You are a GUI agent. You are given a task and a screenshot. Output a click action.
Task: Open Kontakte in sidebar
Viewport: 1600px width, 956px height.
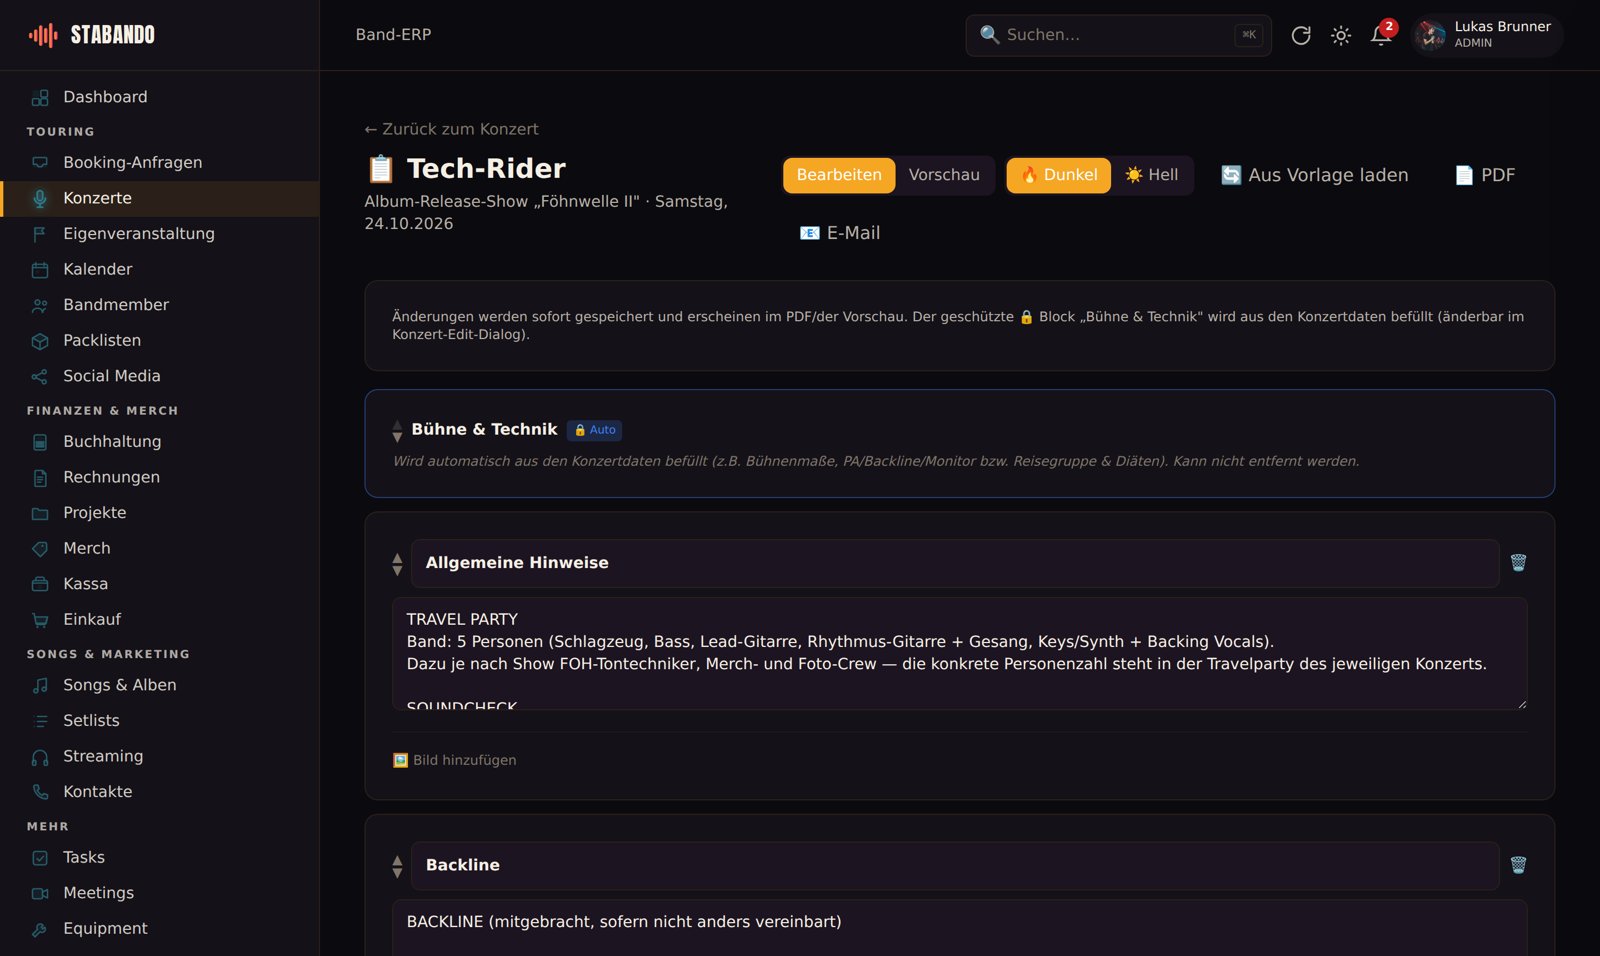160,792
